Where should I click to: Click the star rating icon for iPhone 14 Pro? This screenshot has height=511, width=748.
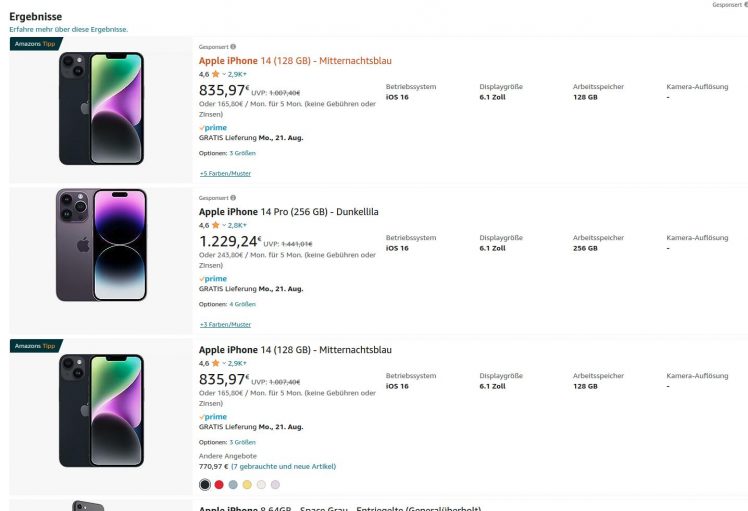215,226
